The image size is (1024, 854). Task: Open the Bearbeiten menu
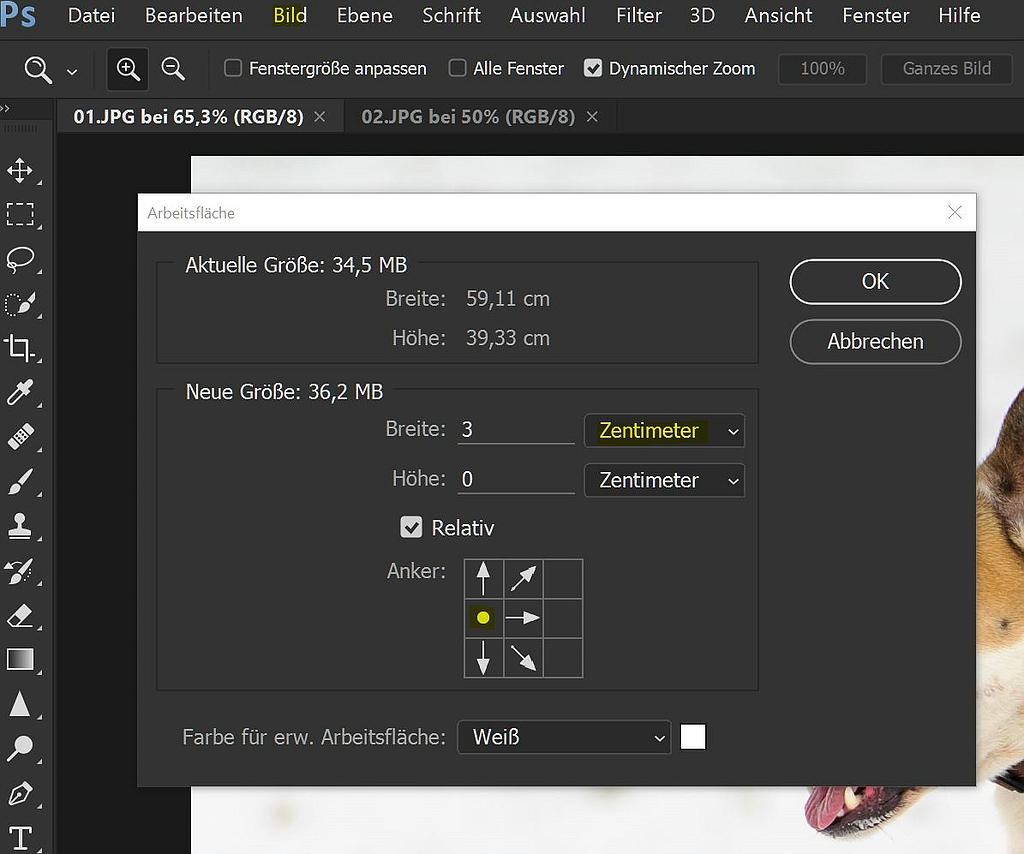[x=194, y=15]
